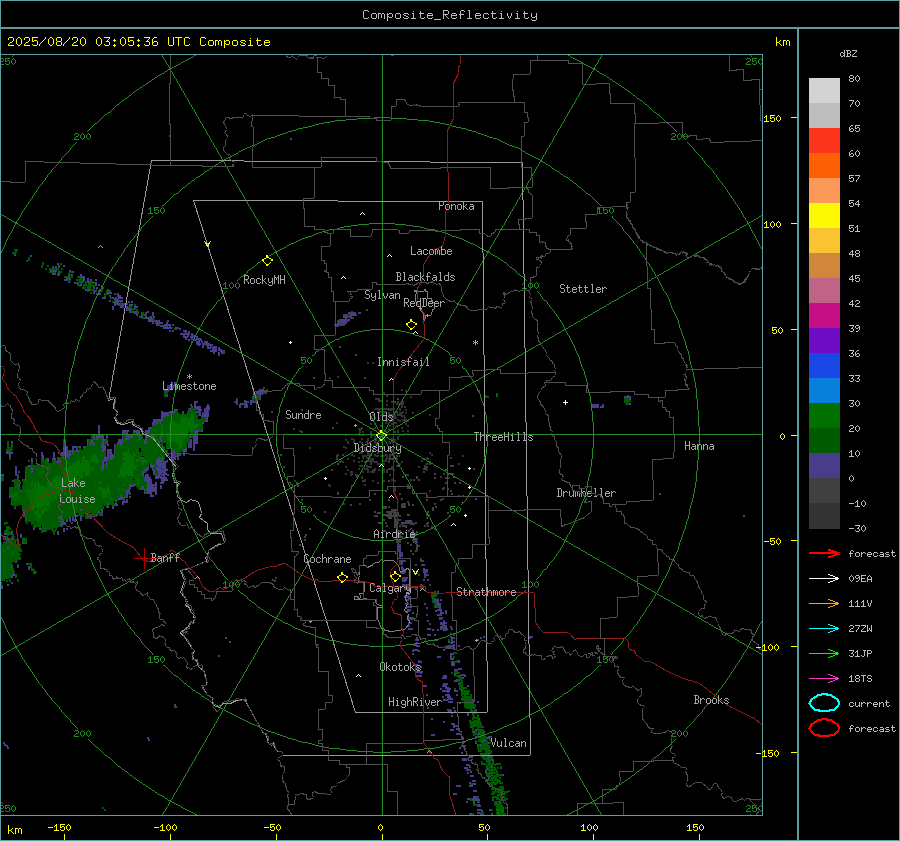Click the white plus marker west of Hanna
This screenshot has width=900, height=841.
coord(565,402)
